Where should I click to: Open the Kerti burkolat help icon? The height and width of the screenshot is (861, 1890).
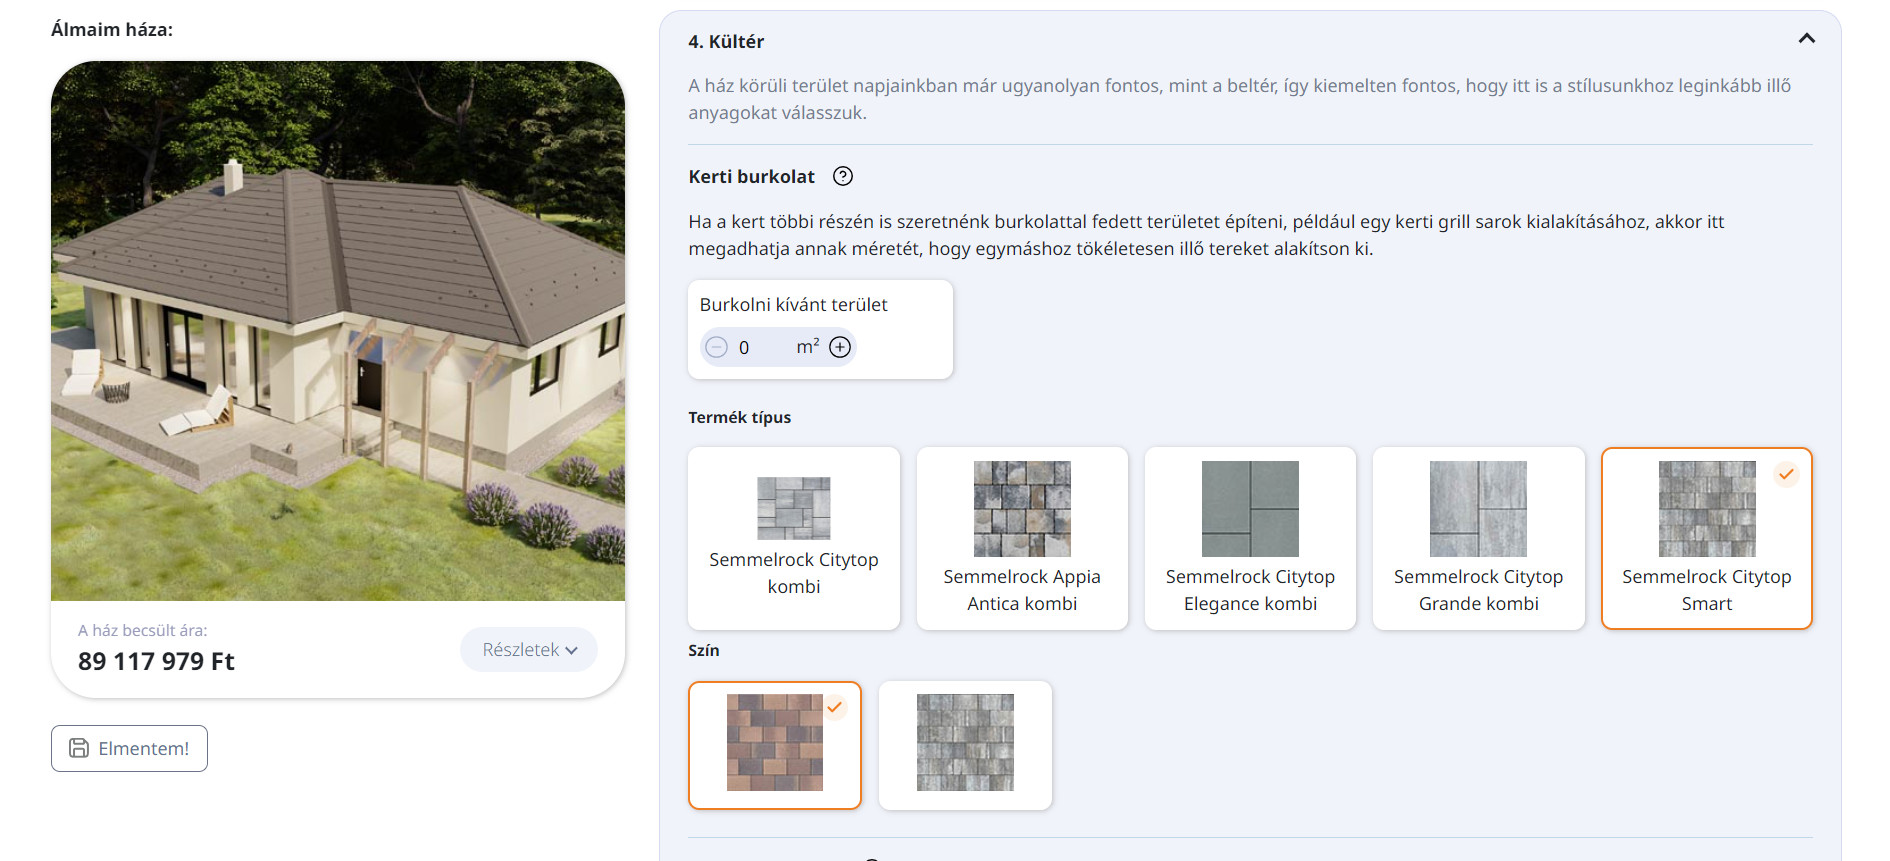click(x=843, y=176)
